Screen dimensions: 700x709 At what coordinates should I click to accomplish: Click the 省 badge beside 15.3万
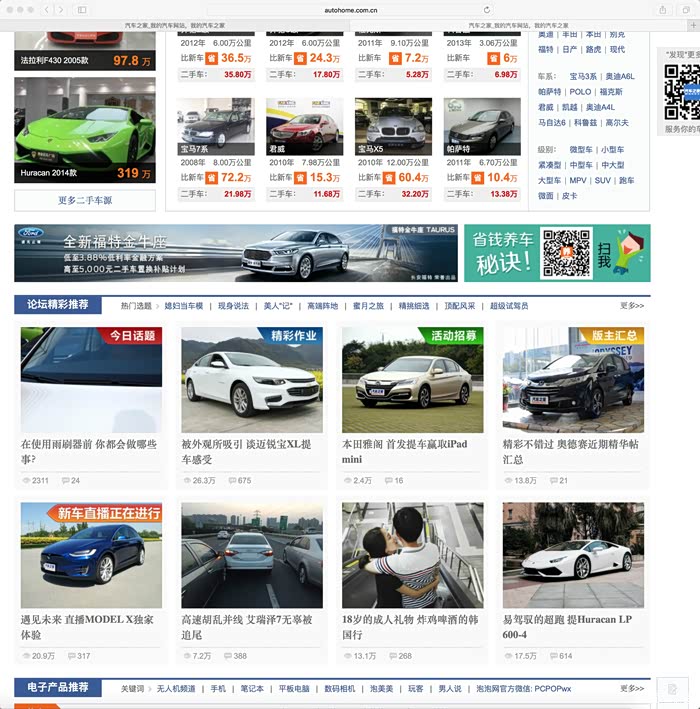tap(300, 178)
